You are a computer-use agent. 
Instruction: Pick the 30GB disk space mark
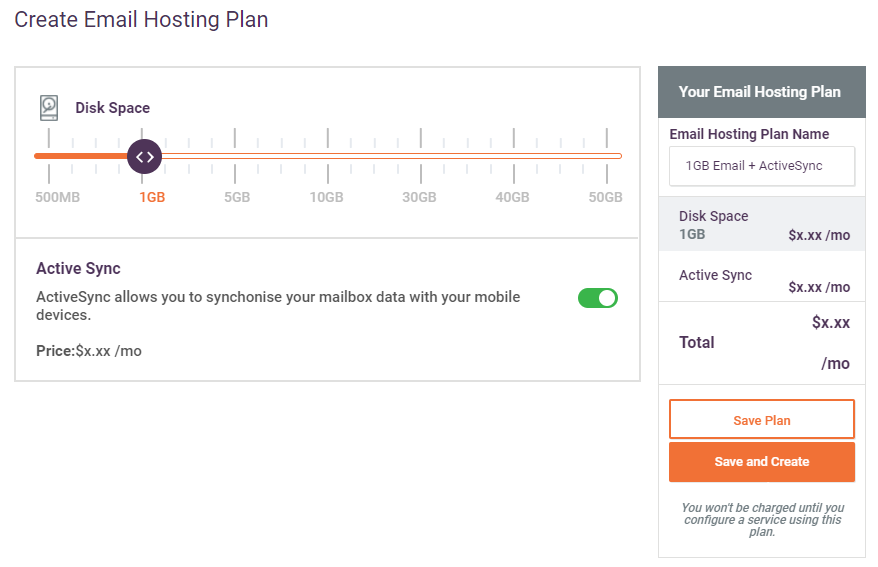pyautogui.click(x=421, y=156)
